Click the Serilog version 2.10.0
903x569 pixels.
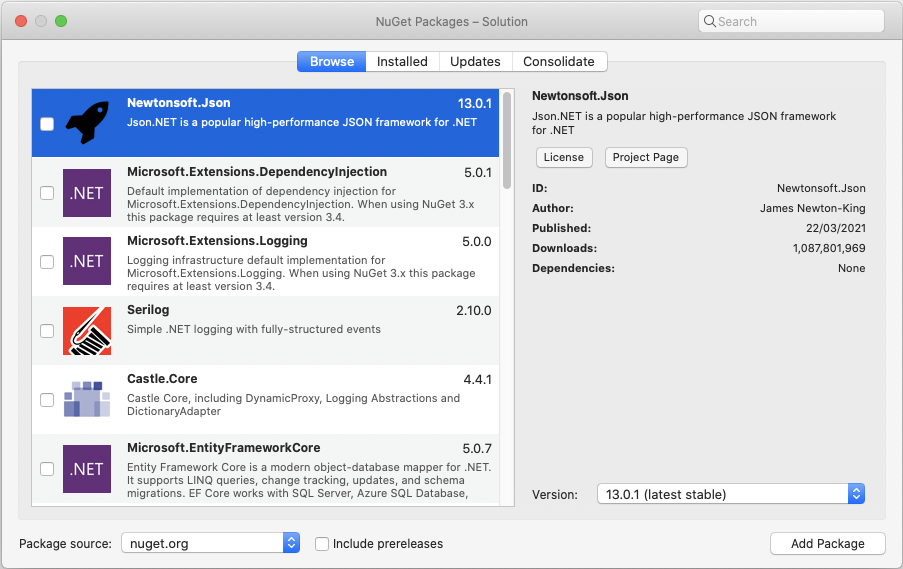pos(473,311)
